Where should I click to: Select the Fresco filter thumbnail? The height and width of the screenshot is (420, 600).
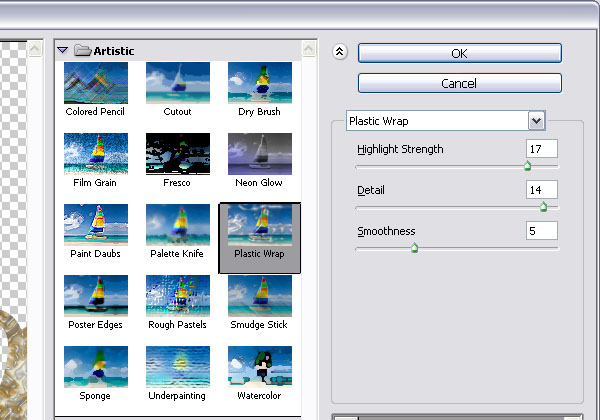pyautogui.click(x=177, y=153)
